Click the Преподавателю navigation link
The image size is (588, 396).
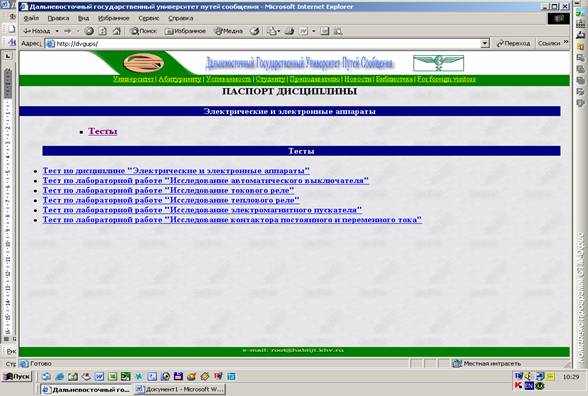(x=315, y=79)
